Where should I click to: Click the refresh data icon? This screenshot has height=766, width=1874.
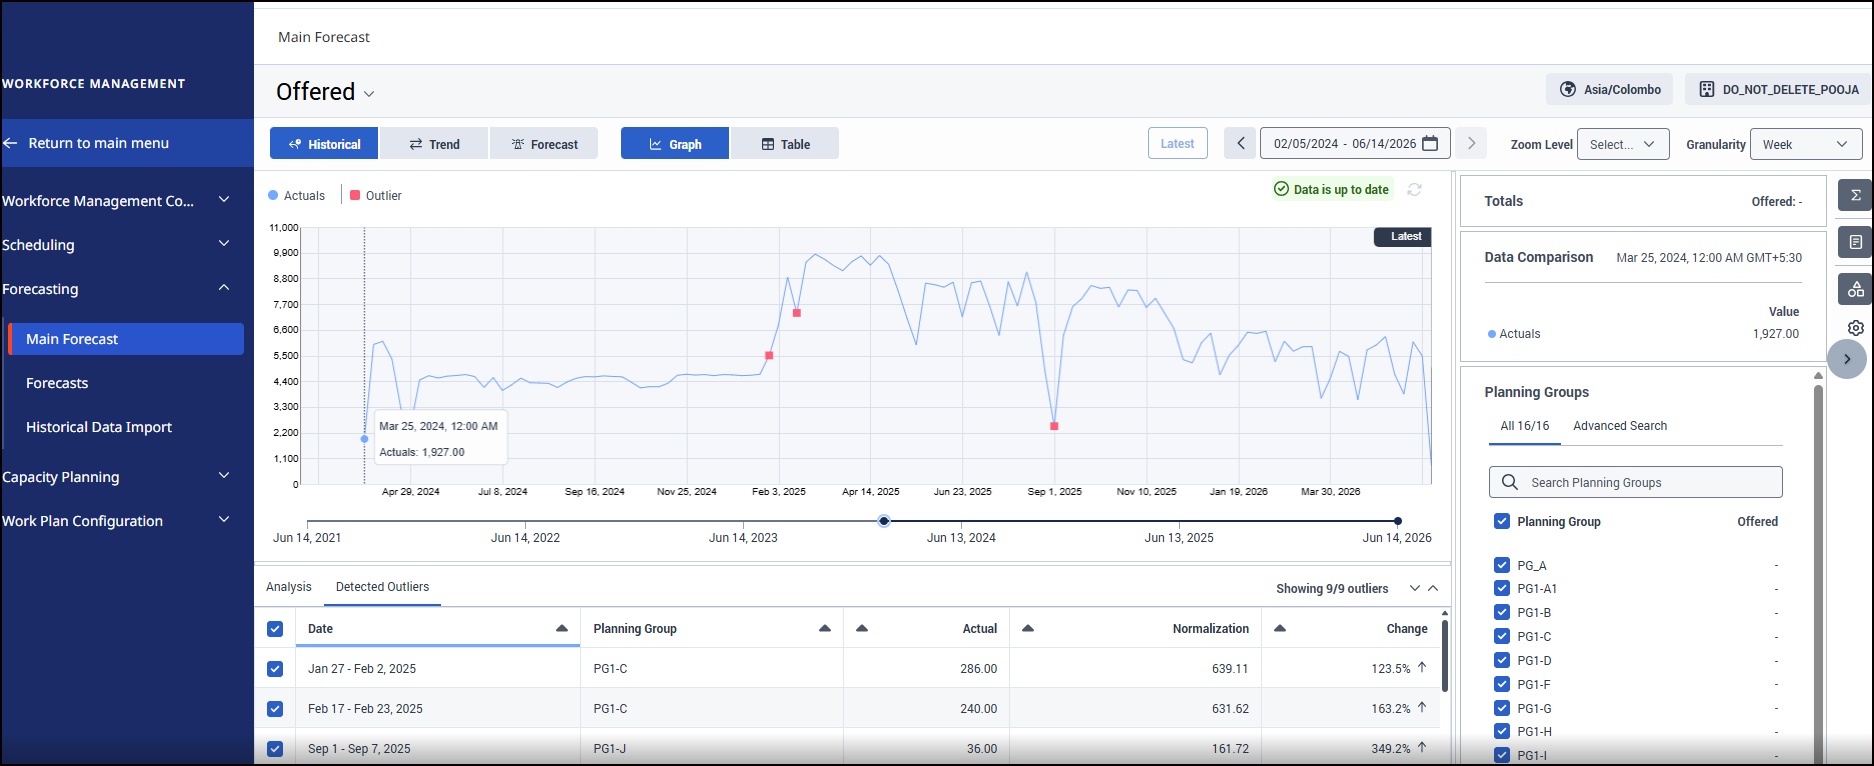tap(1414, 189)
